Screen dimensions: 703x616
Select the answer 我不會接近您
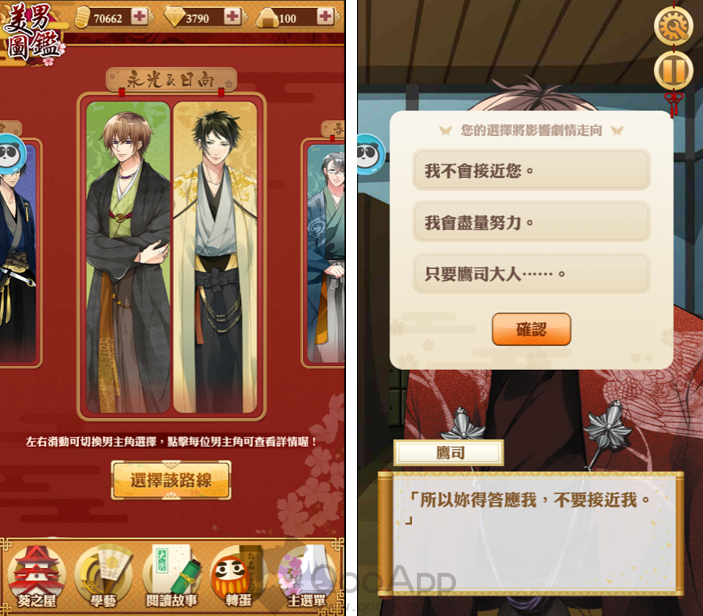click(x=531, y=170)
